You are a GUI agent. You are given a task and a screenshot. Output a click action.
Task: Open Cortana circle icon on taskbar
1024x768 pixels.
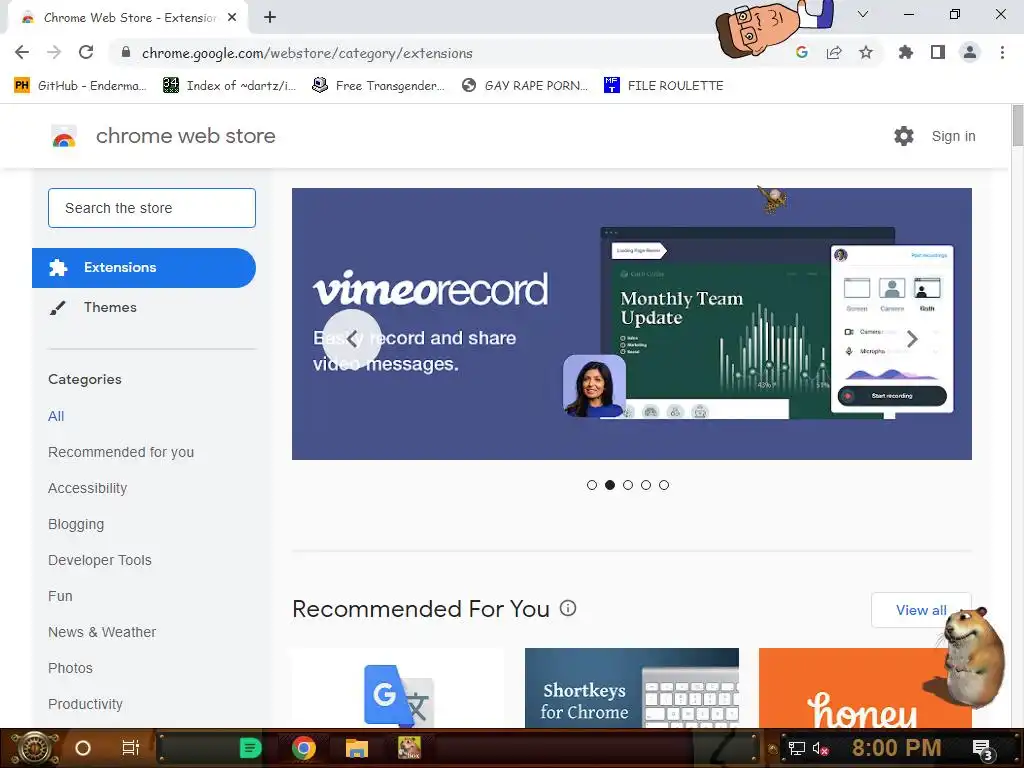click(83, 748)
